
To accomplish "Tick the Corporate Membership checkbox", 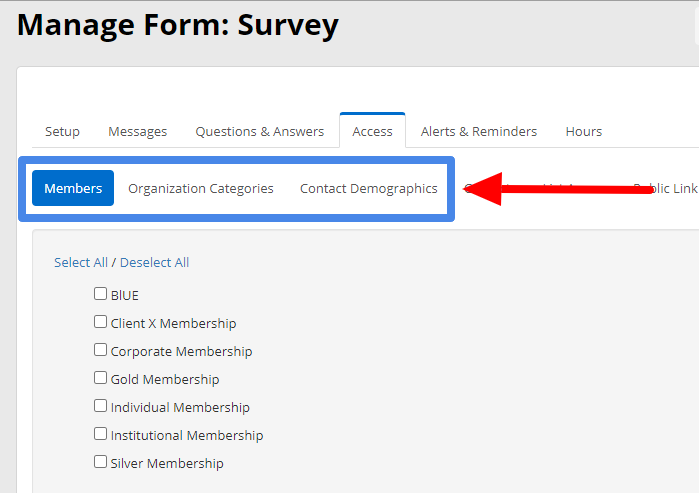I will (100, 350).
